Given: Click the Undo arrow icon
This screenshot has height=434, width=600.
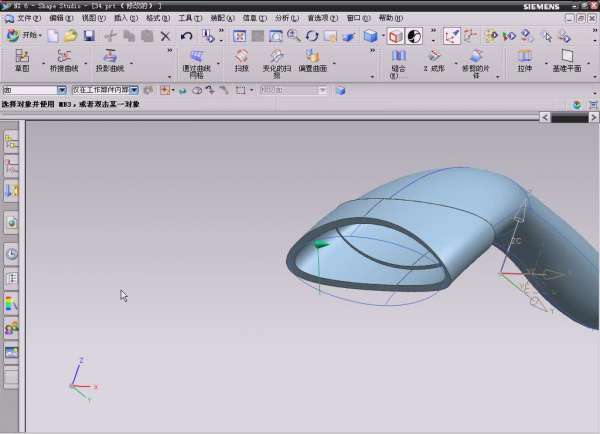Looking at the screenshot, I should click(186, 35).
